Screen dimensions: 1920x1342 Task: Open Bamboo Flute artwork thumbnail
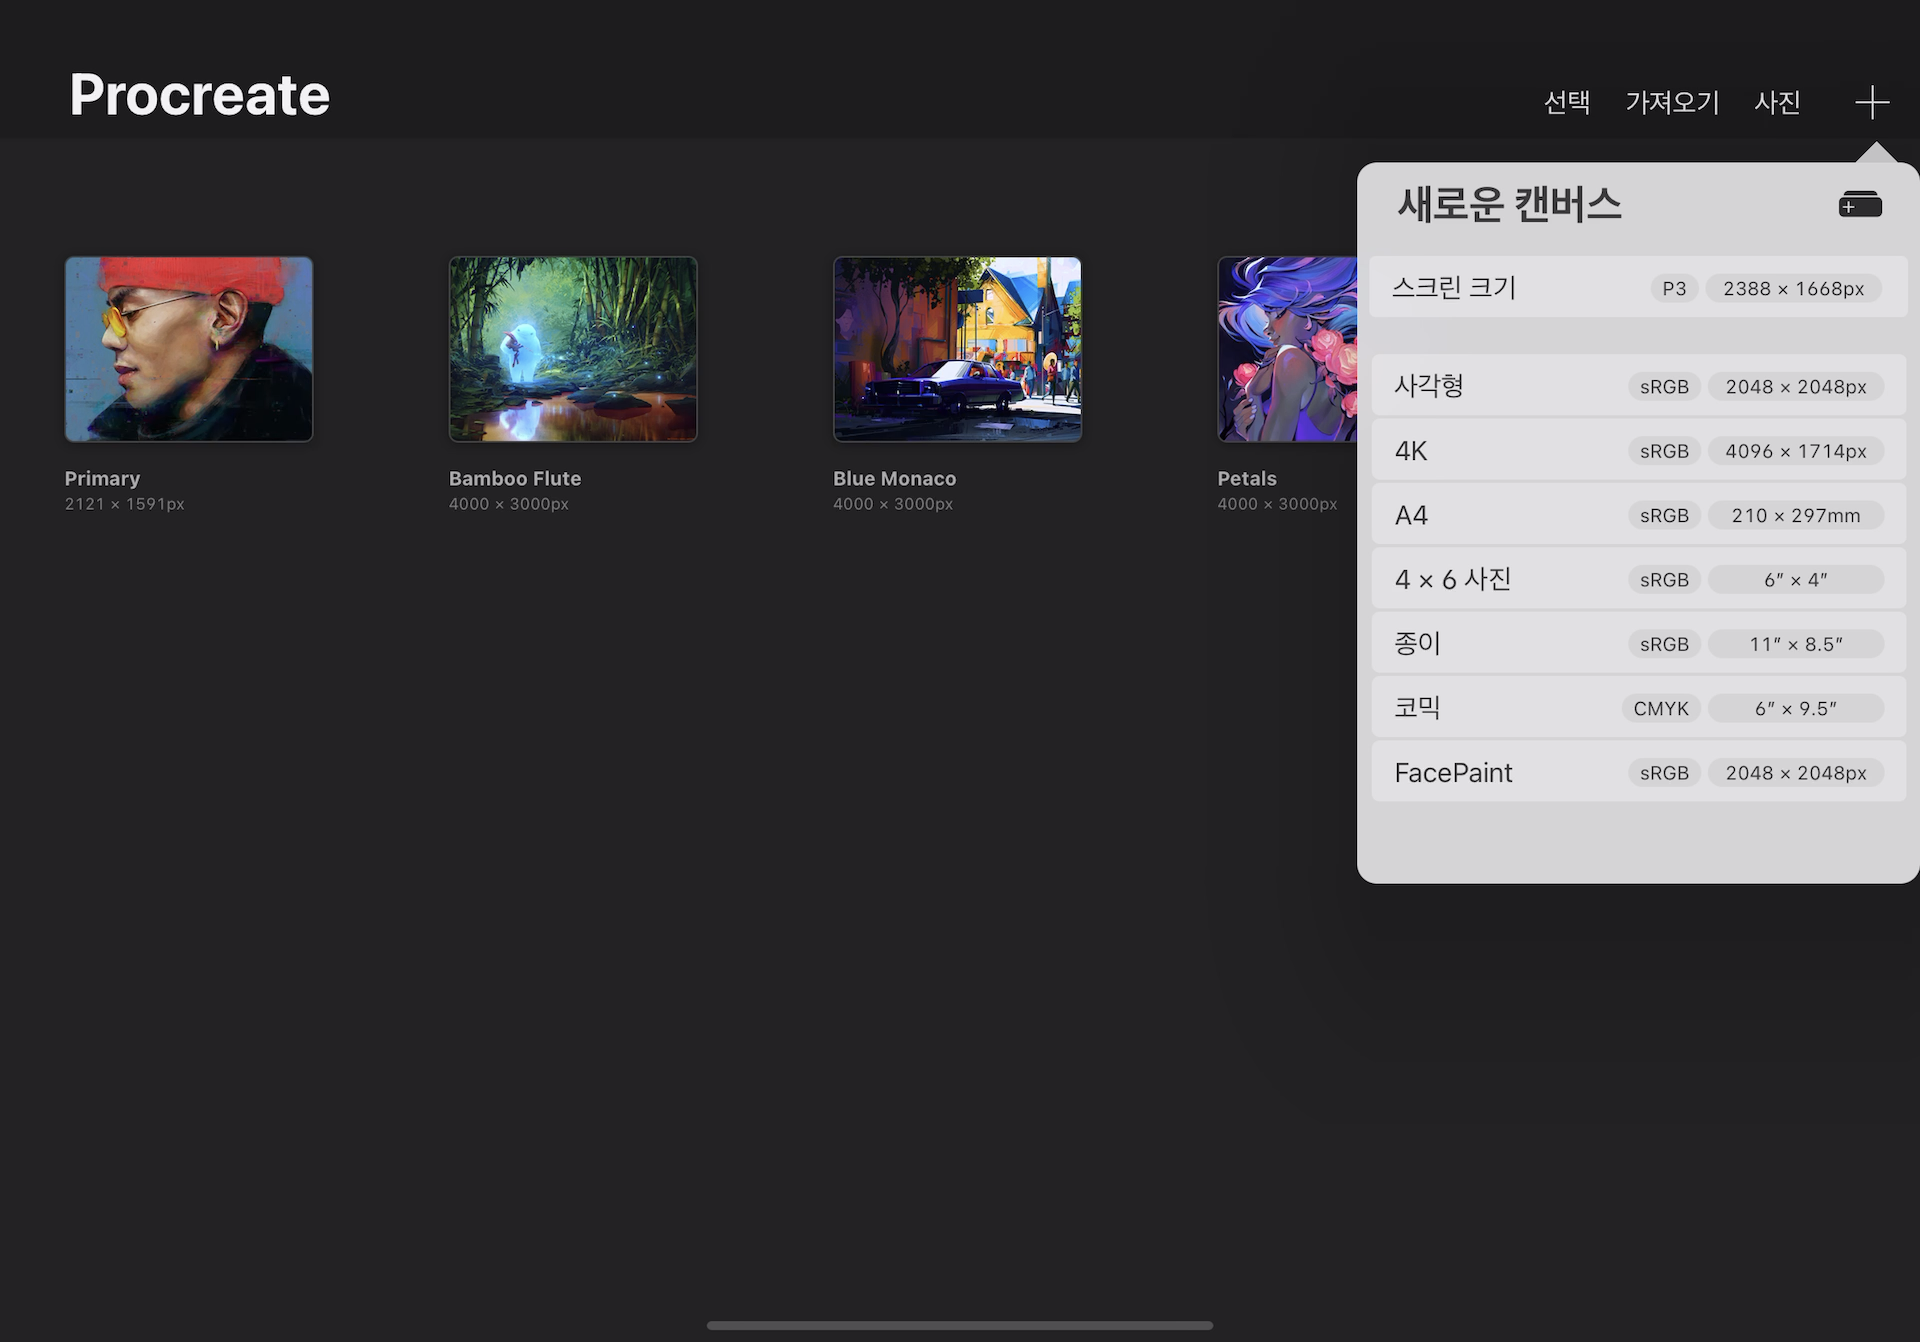pos(573,349)
